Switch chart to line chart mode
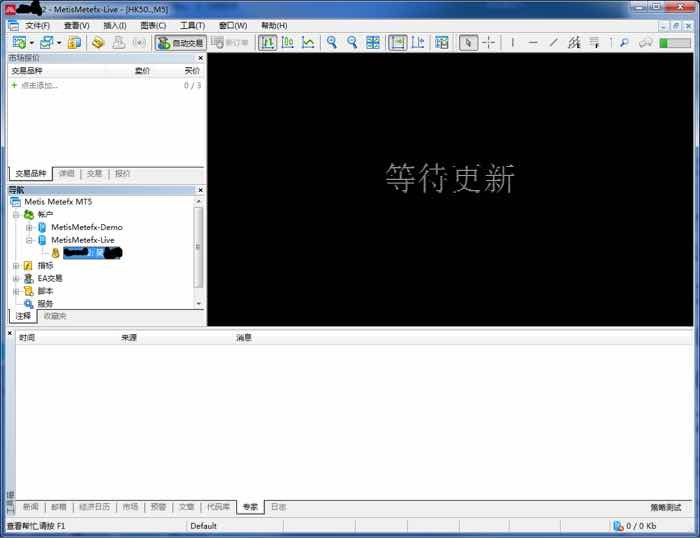Screen dimensions: 700x538 coord(308,42)
